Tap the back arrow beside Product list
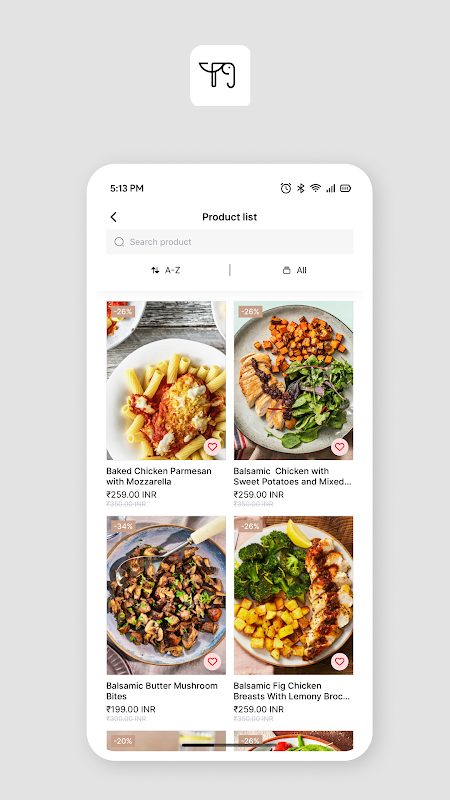The width and height of the screenshot is (450, 800). click(113, 217)
